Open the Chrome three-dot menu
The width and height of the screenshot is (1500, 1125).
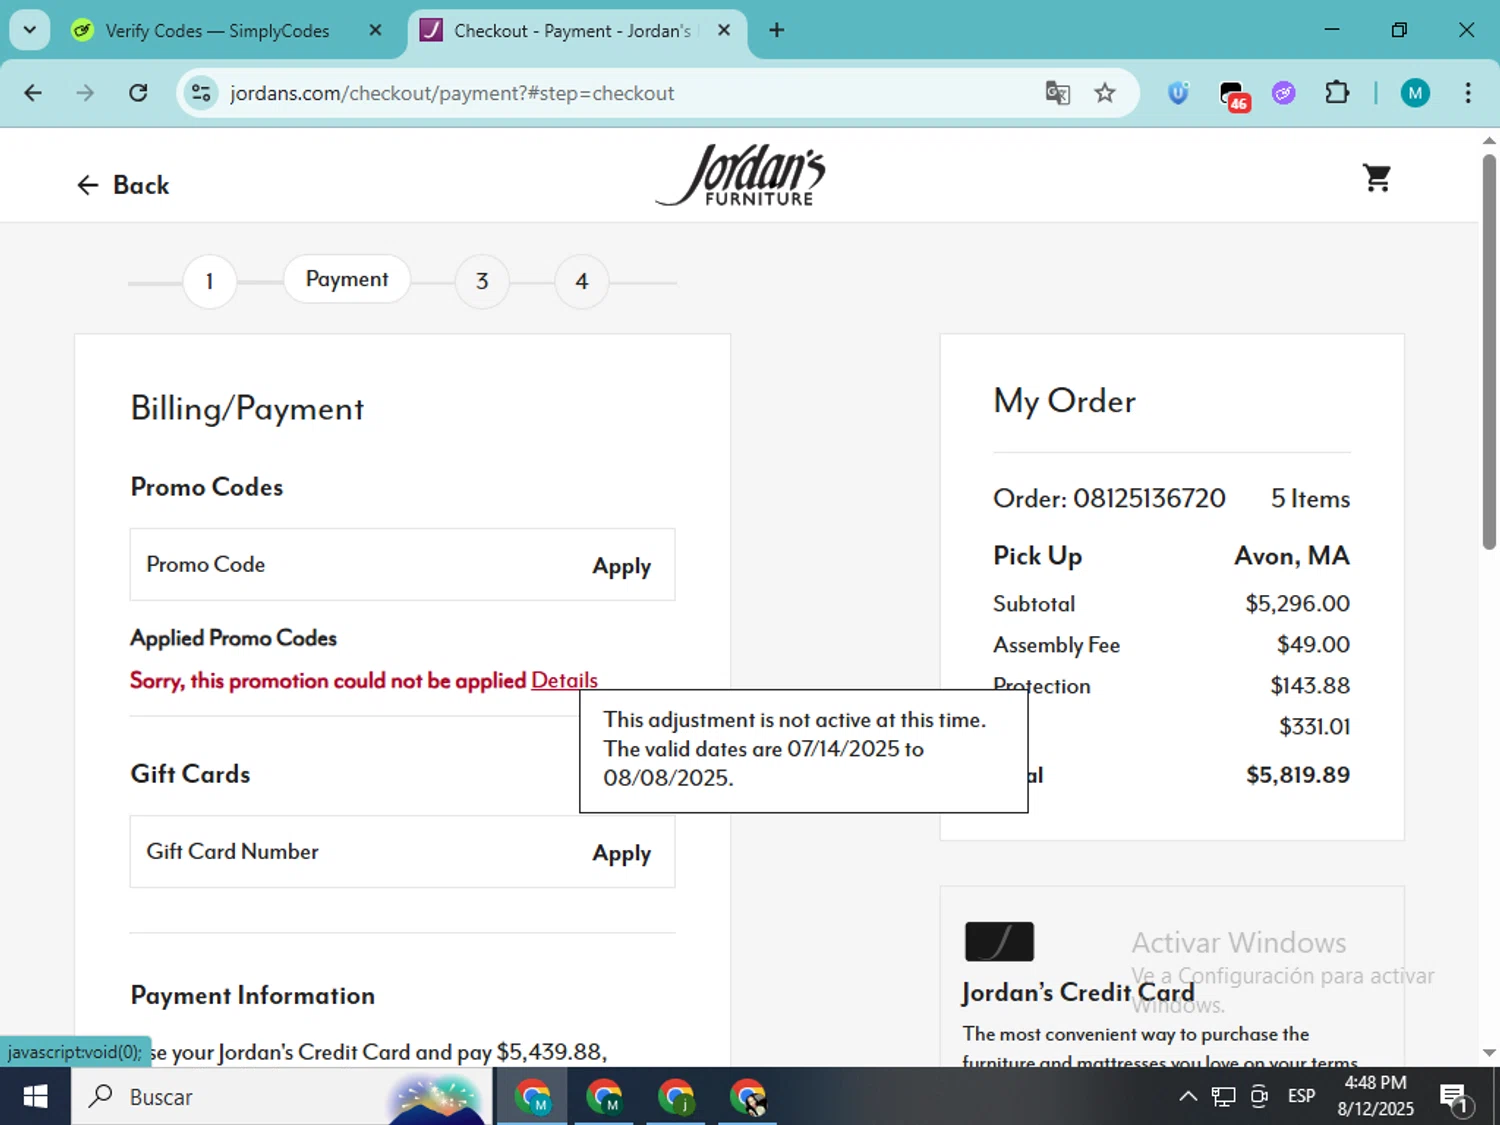(1467, 93)
